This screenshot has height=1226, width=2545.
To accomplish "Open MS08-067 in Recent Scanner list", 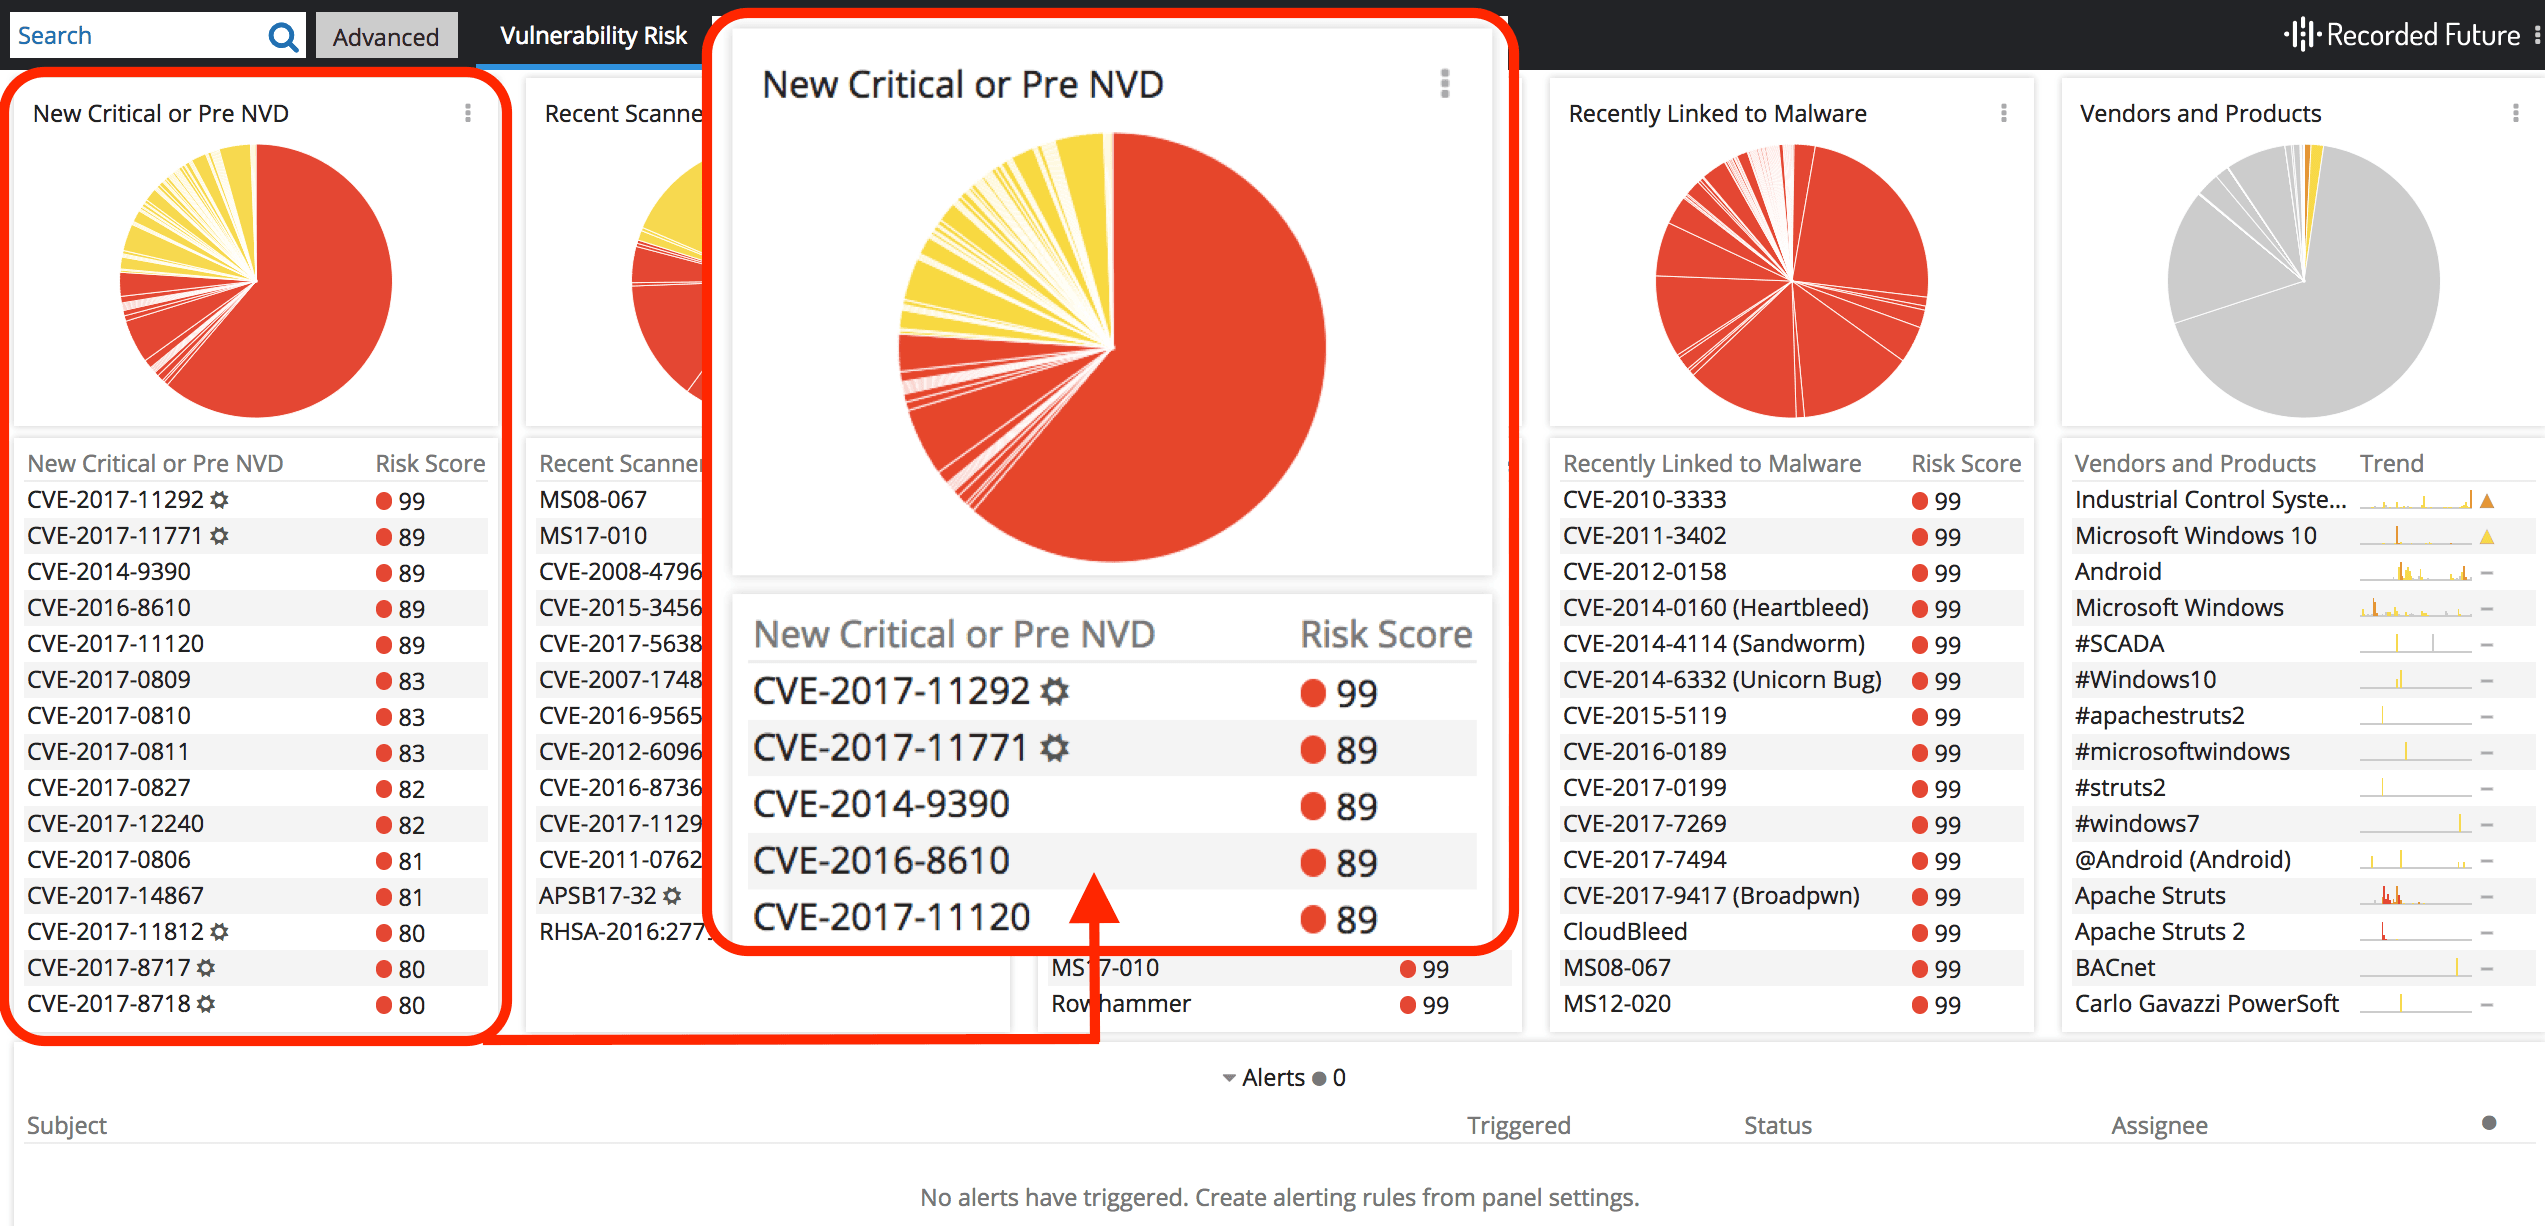I will pos(593,500).
